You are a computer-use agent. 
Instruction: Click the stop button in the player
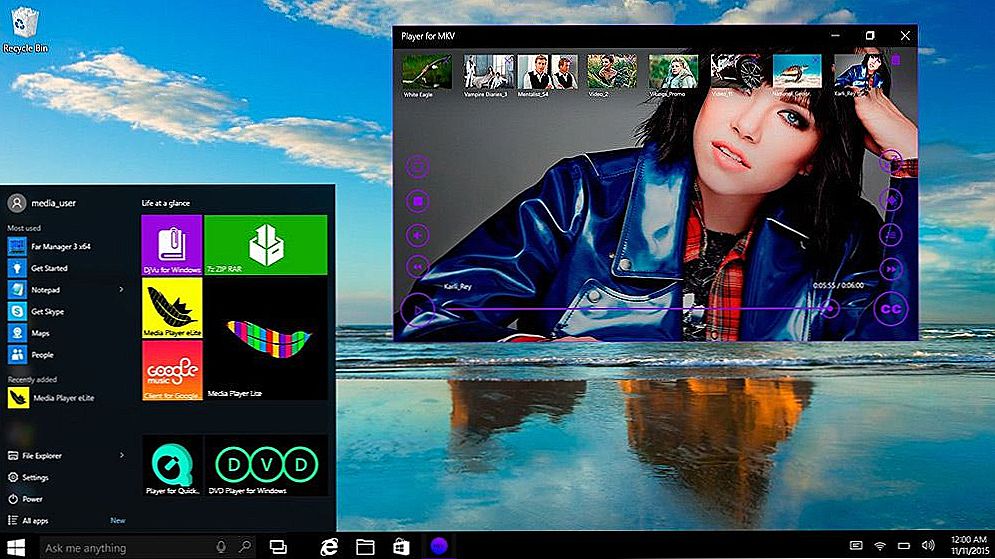[x=418, y=201]
